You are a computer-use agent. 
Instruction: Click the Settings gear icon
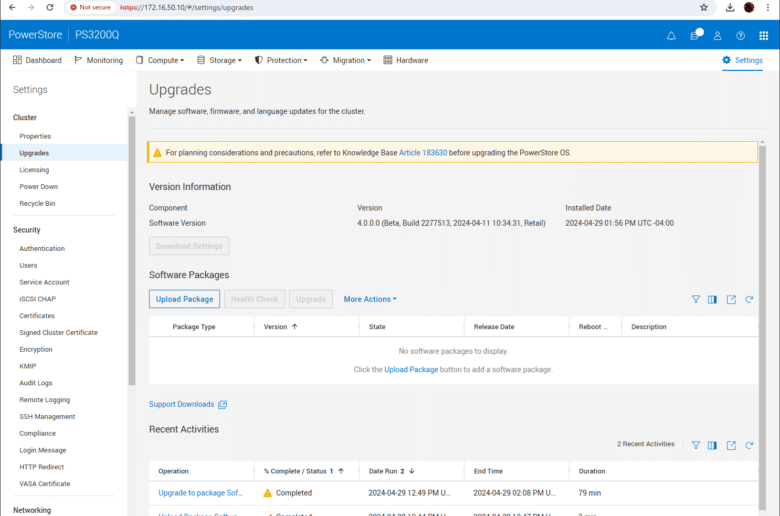(x=726, y=60)
